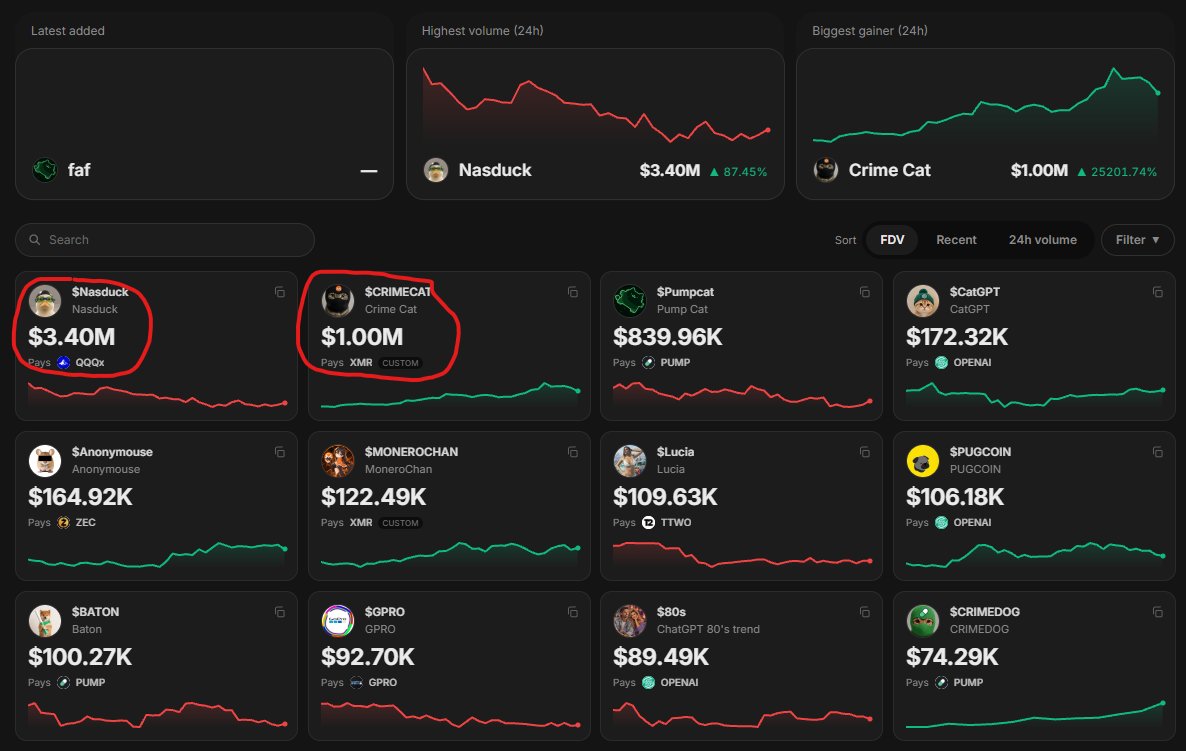Click Nasduck name in Highest volume card
The width and height of the screenshot is (1186, 751).
[x=495, y=170]
